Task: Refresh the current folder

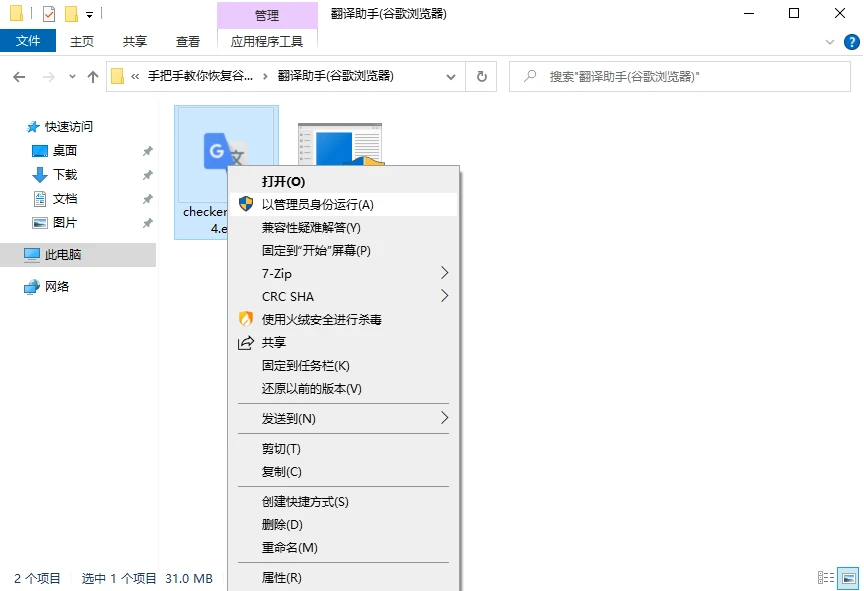Action: tap(482, 77)
